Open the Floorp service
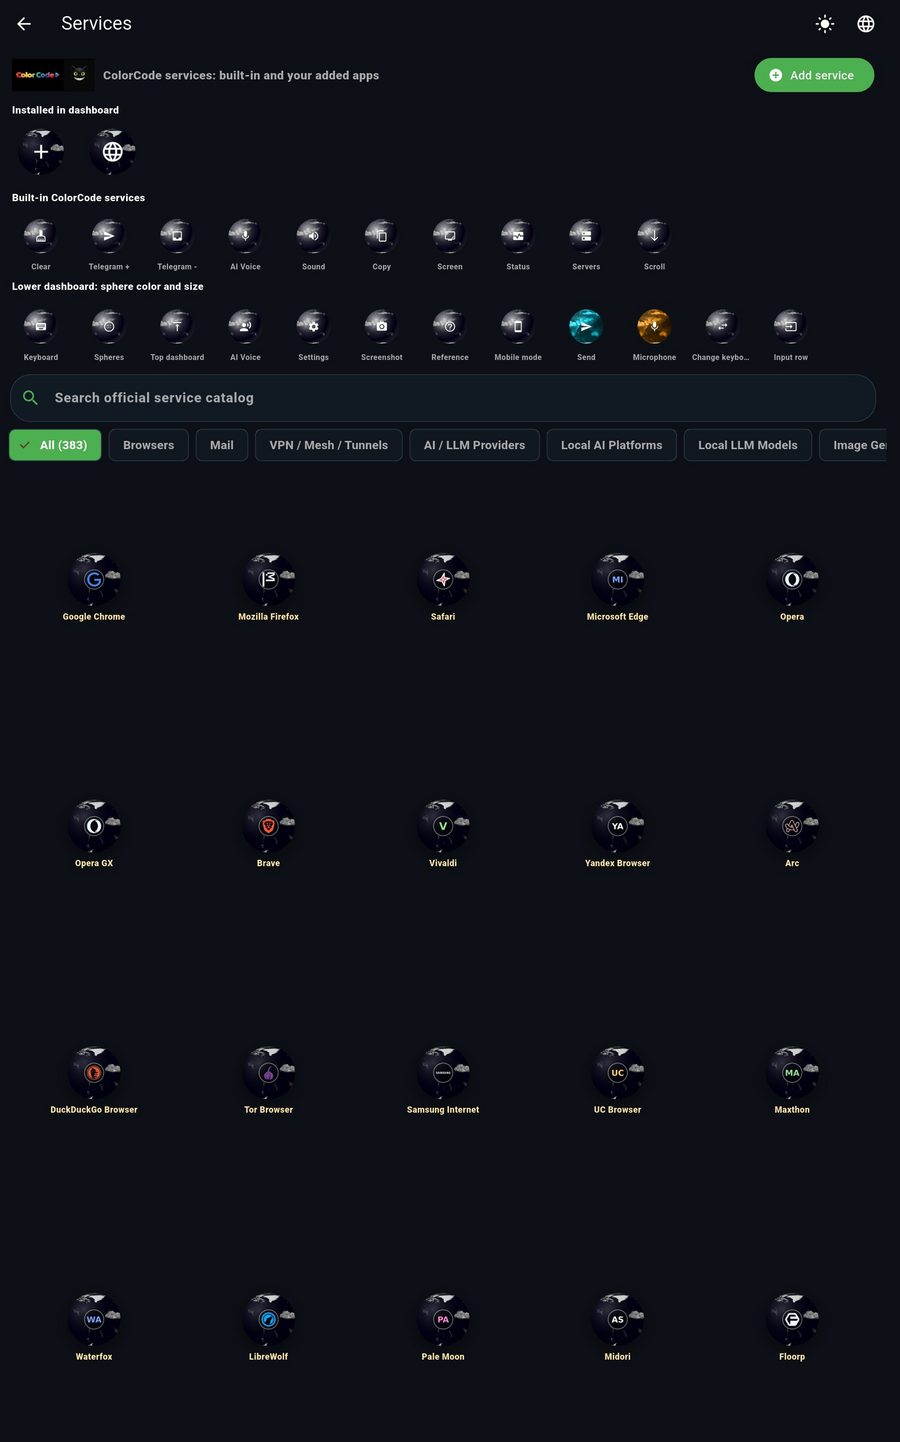Image resolution: width=900 pixels, height=1442 pixels. [x=792, y=1320]
